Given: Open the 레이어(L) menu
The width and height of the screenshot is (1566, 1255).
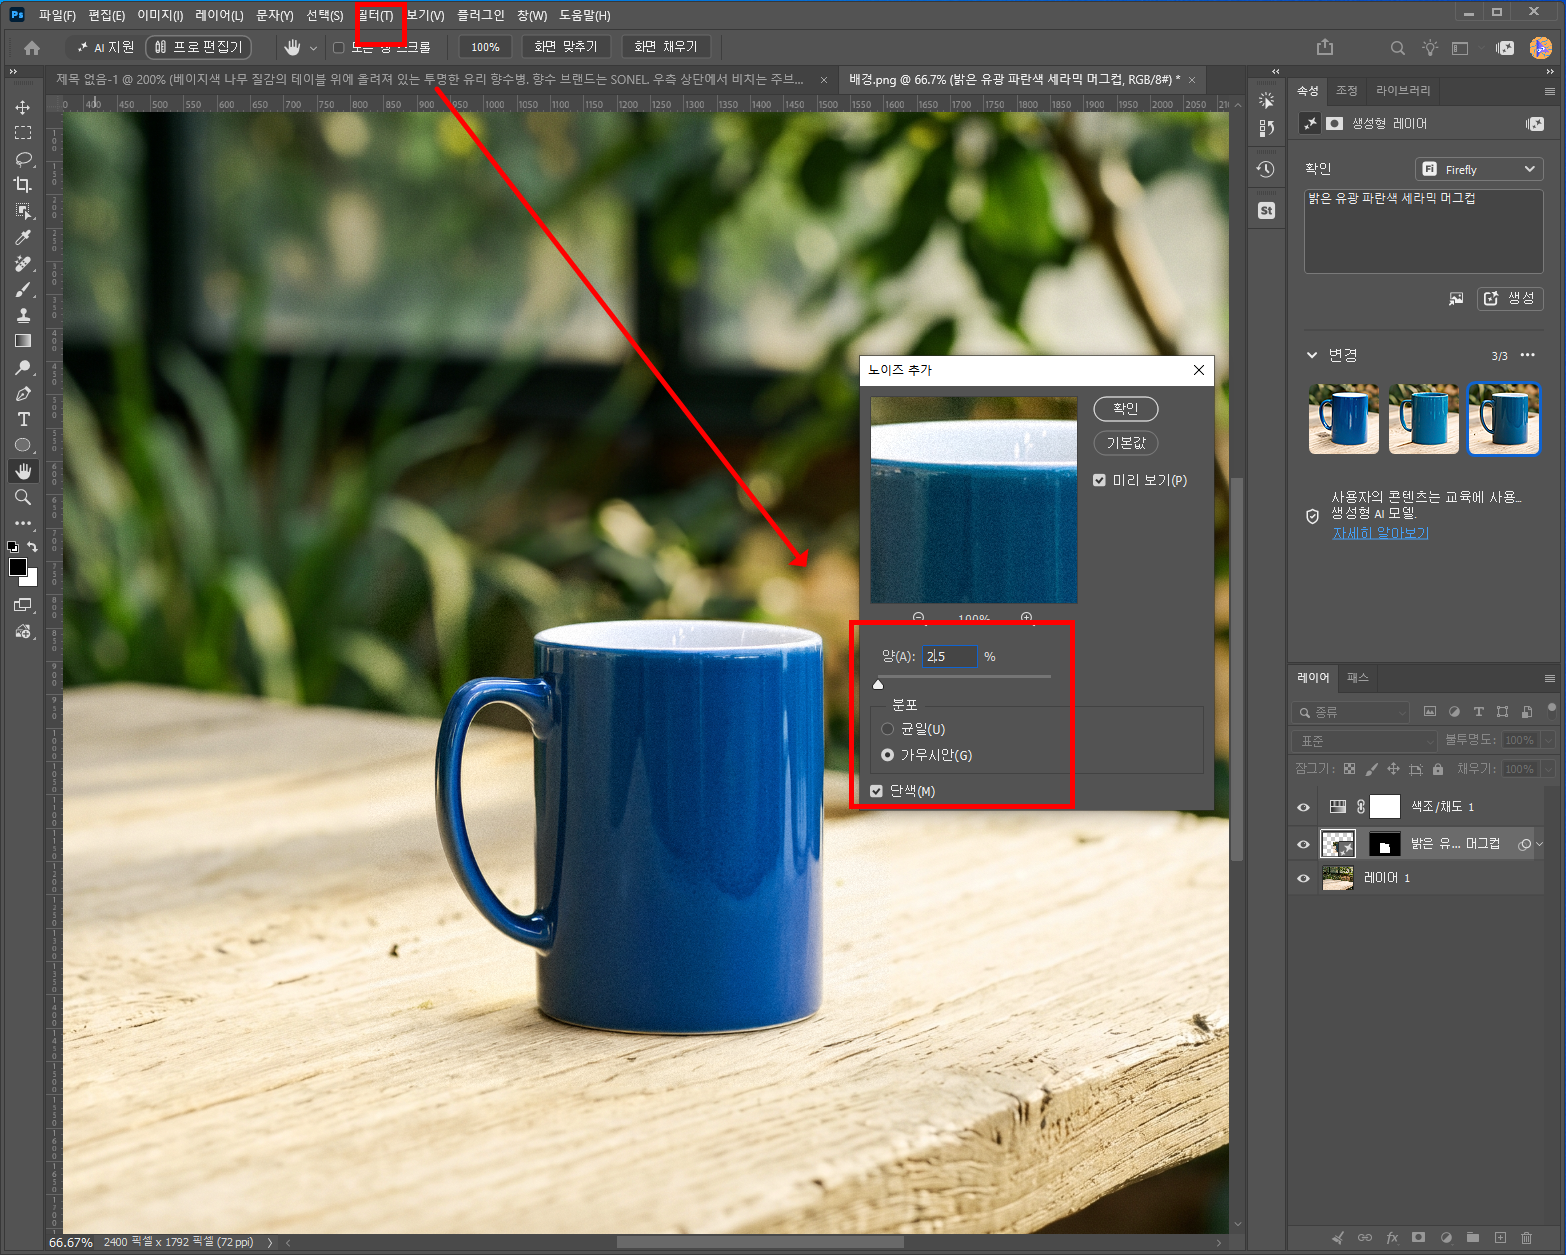Looking at the screenshot, I should 219,15.
